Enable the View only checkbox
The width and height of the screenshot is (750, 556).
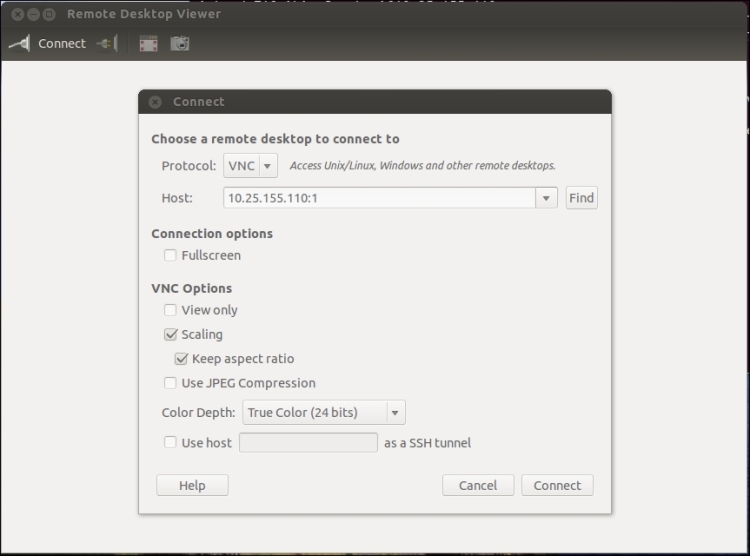(x=170, y=310)
